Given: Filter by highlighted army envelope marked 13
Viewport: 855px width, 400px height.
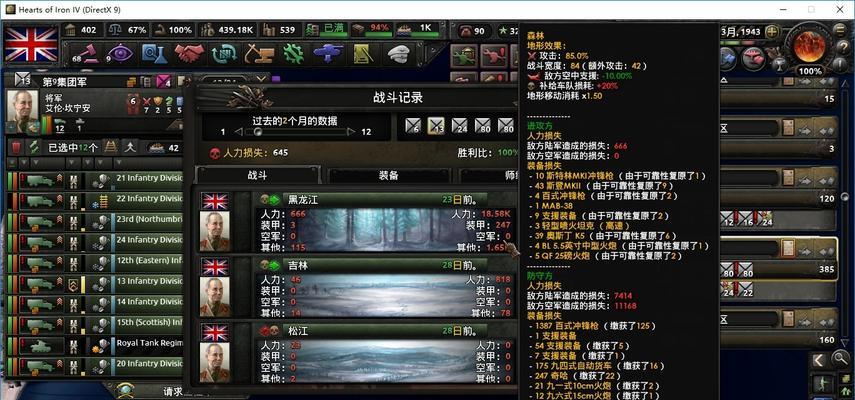Looking at the screenshot, I should (436, 126).
